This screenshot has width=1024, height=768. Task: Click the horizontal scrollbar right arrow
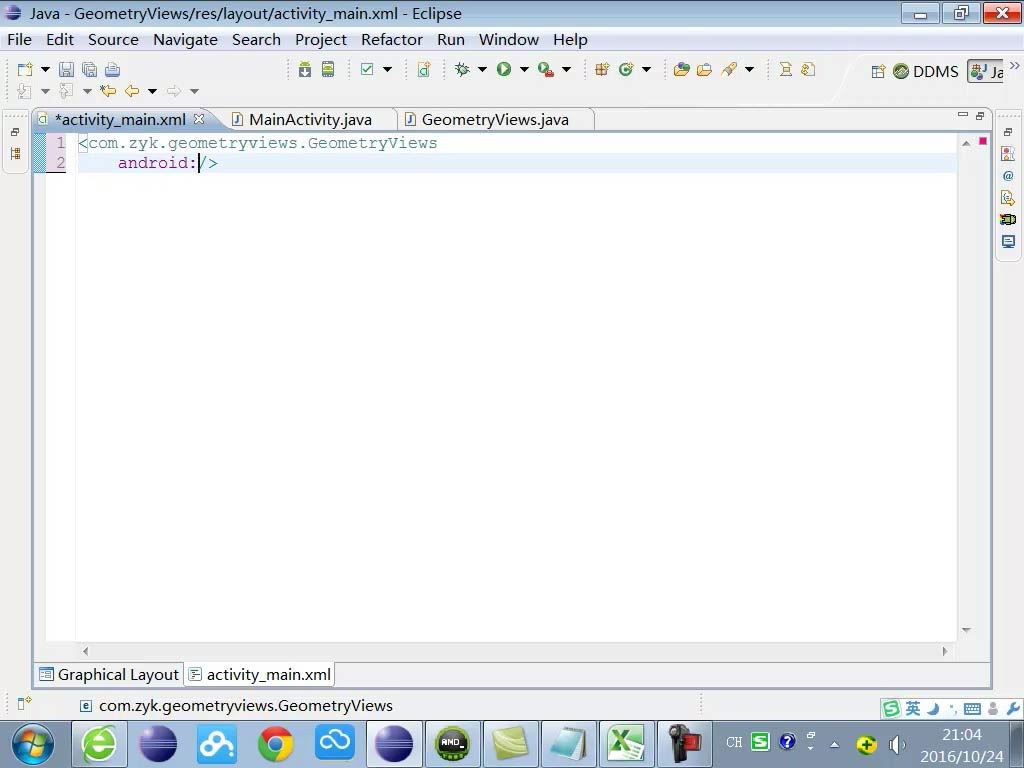point(945,651)
